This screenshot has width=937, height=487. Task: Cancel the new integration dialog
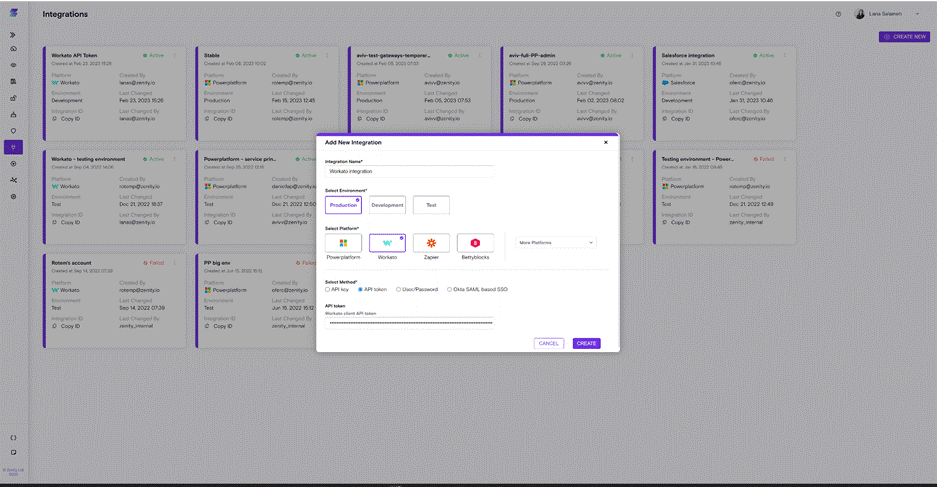coord(548,343)
